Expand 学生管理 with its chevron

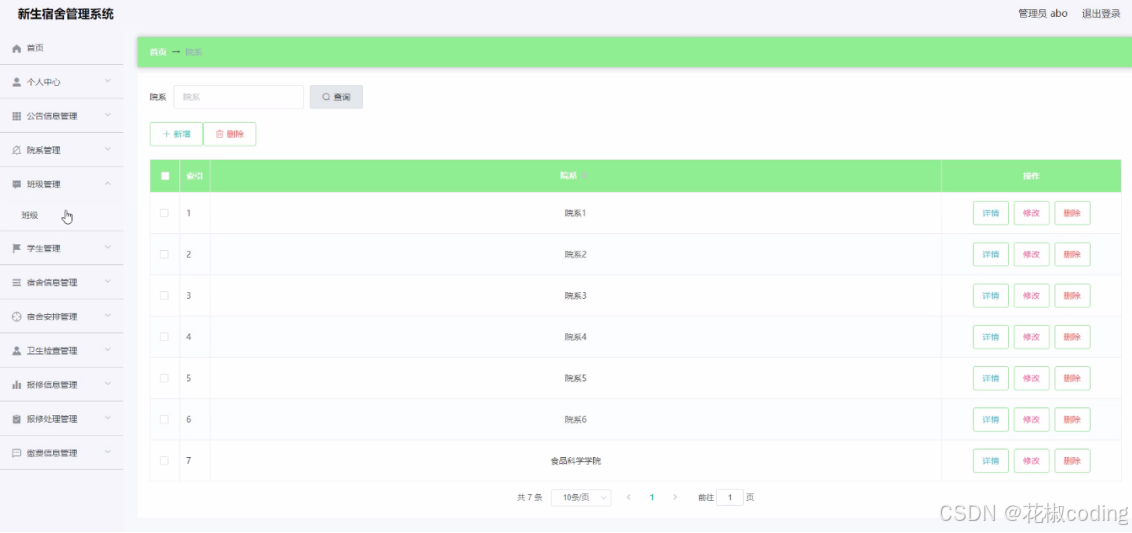click(108, 248)
